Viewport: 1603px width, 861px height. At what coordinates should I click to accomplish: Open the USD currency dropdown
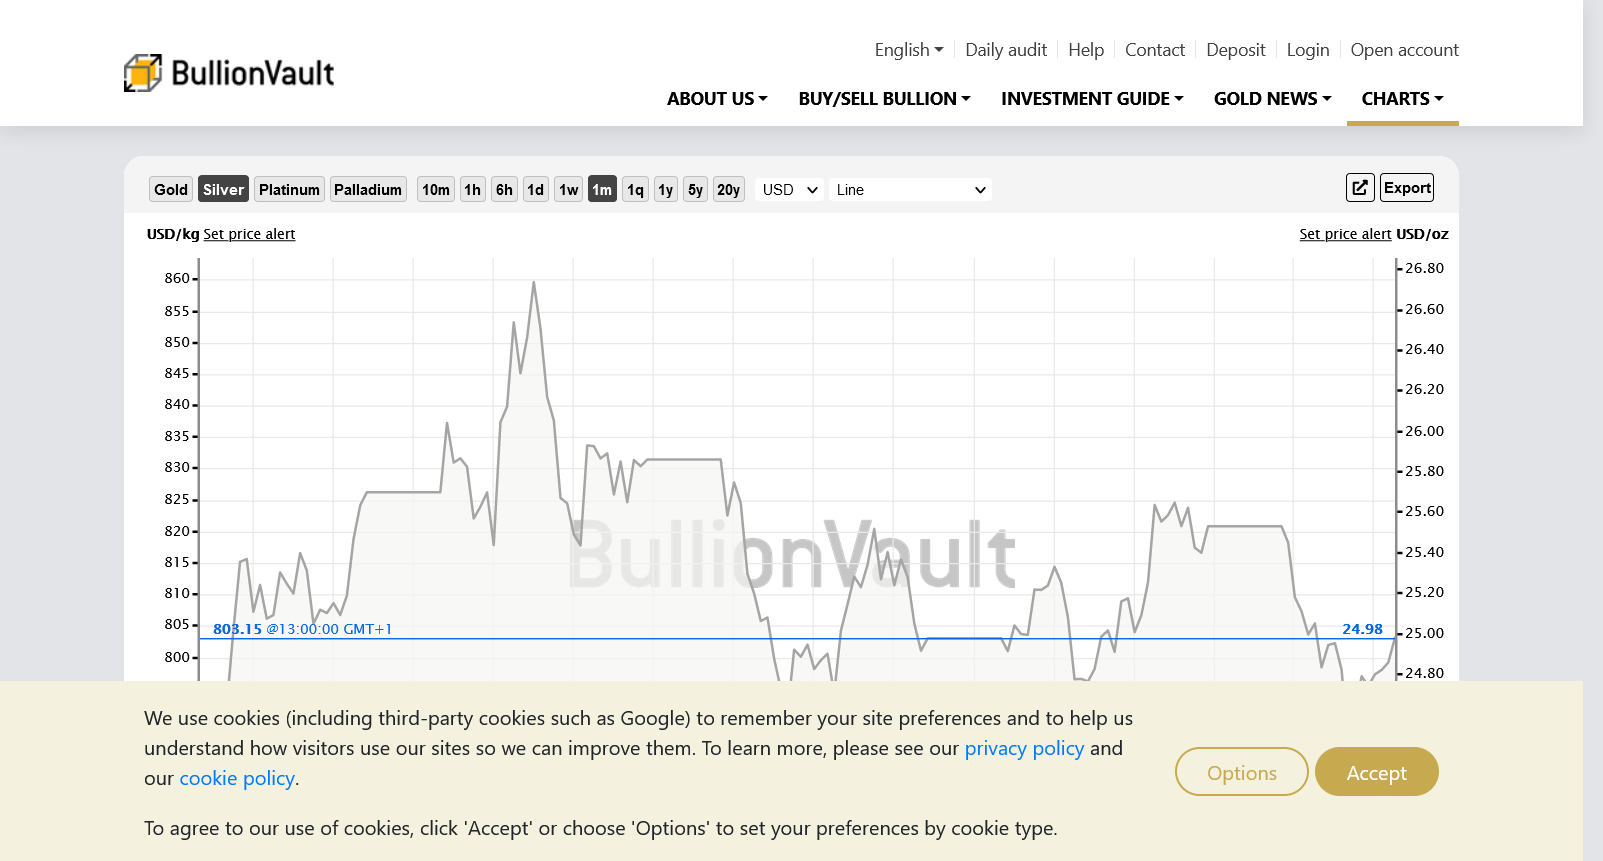[789, 190]
